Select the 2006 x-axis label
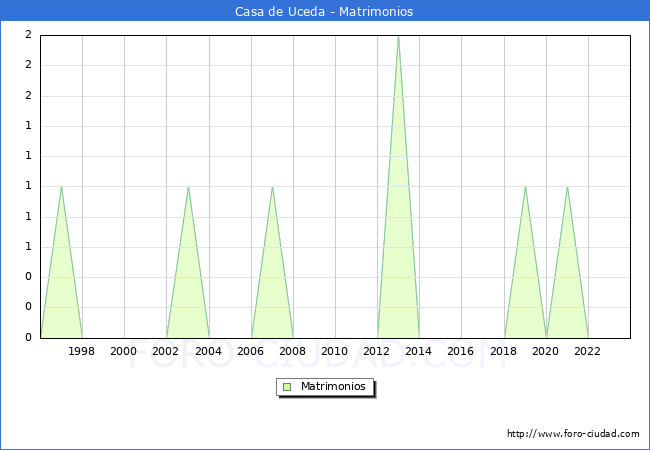Screen dimensions: 650x450 tap(250, 351)
